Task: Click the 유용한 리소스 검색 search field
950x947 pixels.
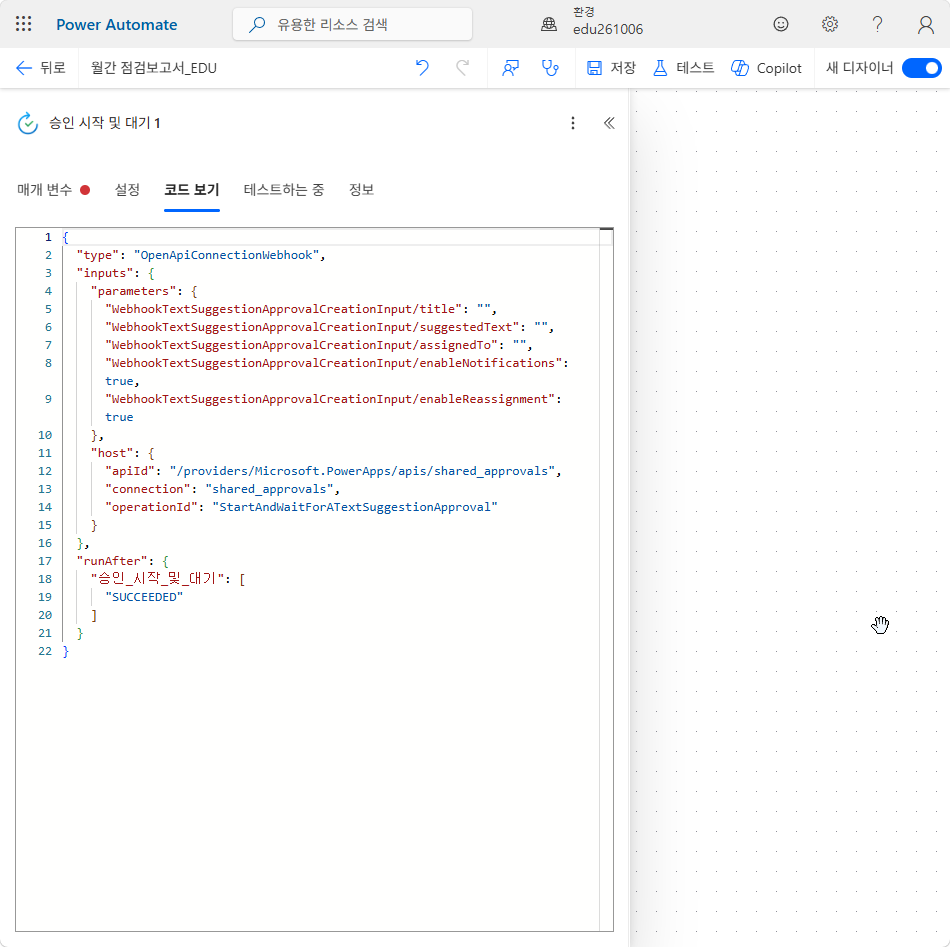Action: [353, 24]
